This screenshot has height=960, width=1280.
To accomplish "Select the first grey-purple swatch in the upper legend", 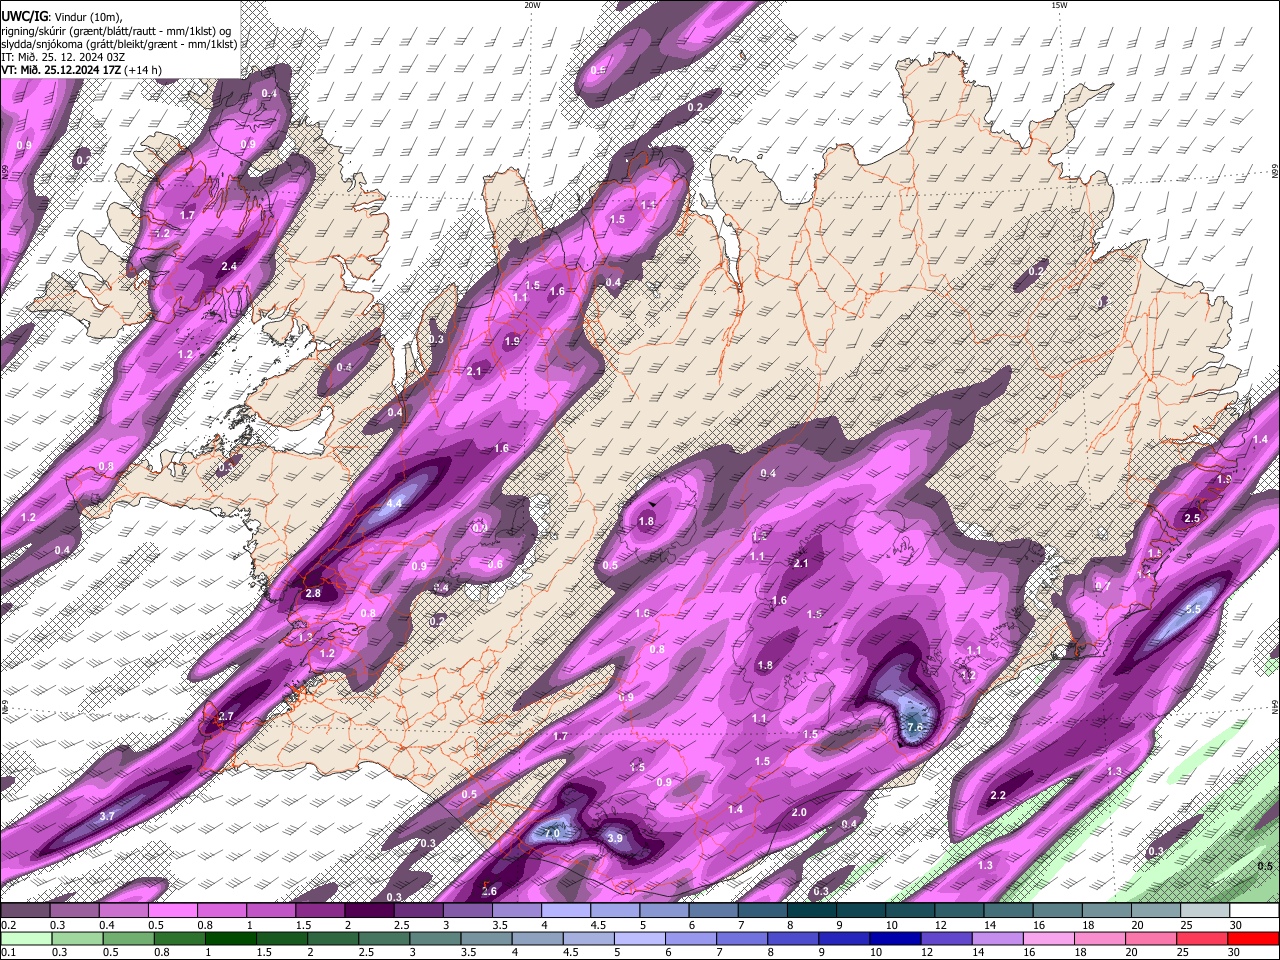I will click(26, 910).
